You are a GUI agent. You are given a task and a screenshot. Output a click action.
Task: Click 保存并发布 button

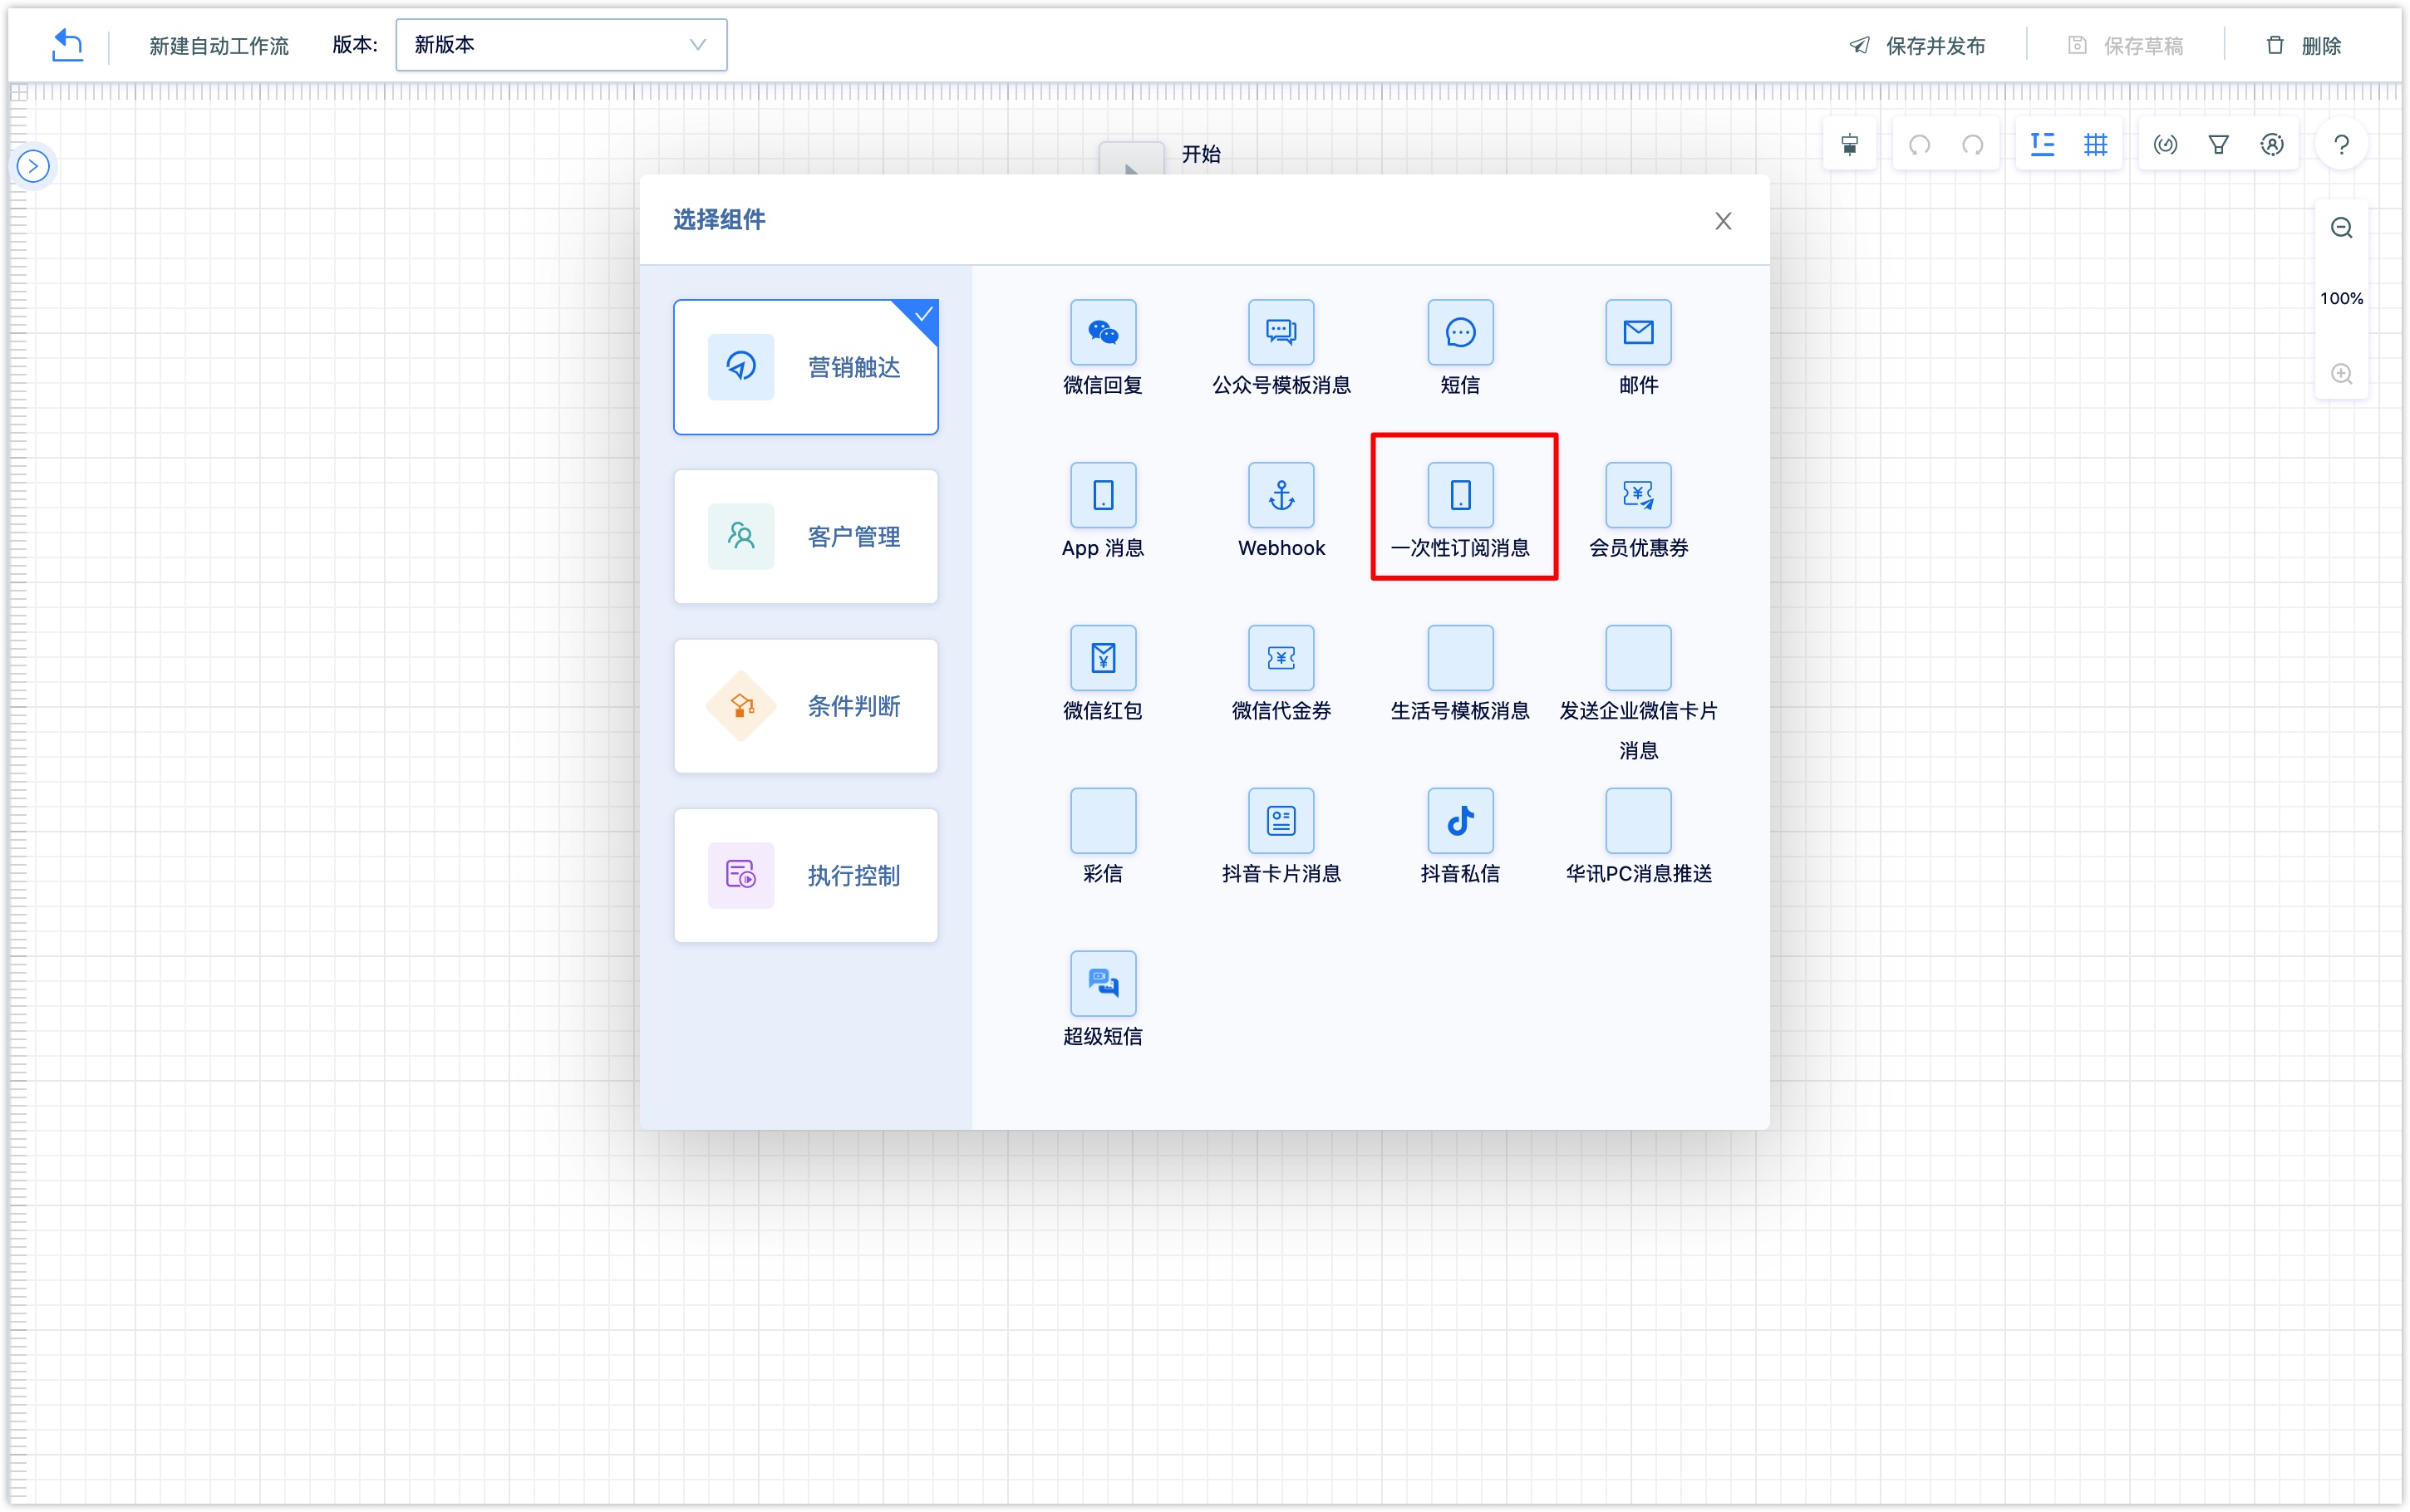(1917, 46)
